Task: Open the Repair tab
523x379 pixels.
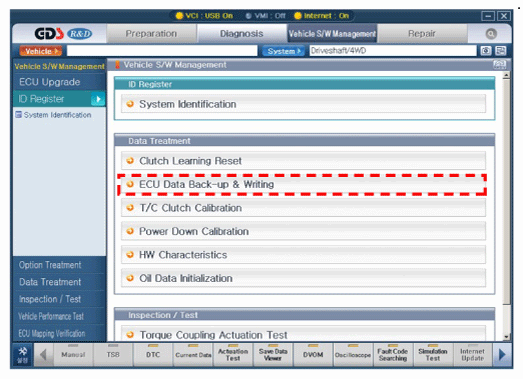Action: 422,34
